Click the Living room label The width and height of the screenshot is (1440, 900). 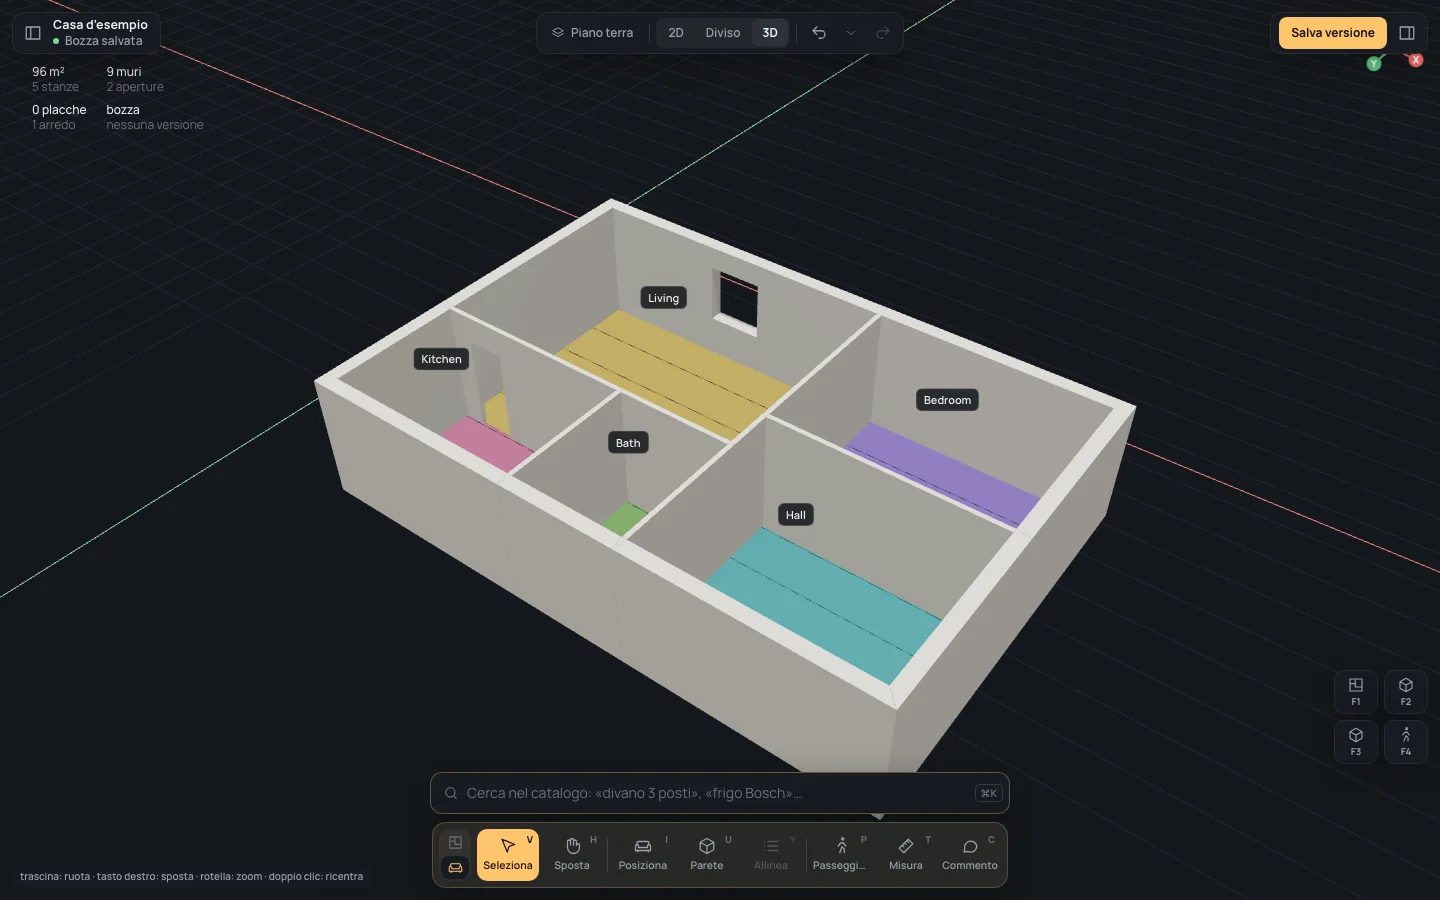point(663,298)
